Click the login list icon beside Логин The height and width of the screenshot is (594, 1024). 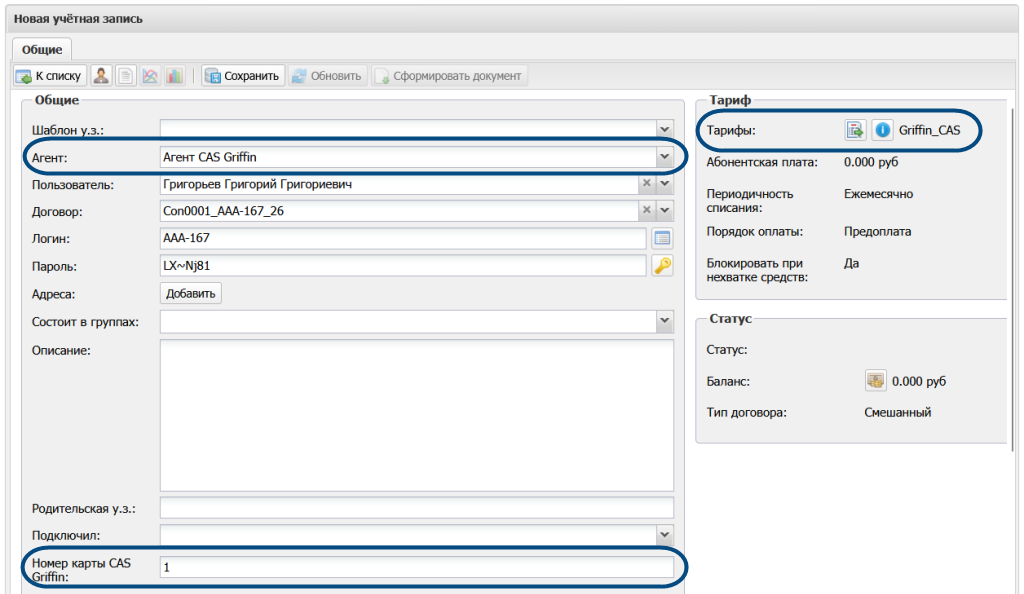662,238
